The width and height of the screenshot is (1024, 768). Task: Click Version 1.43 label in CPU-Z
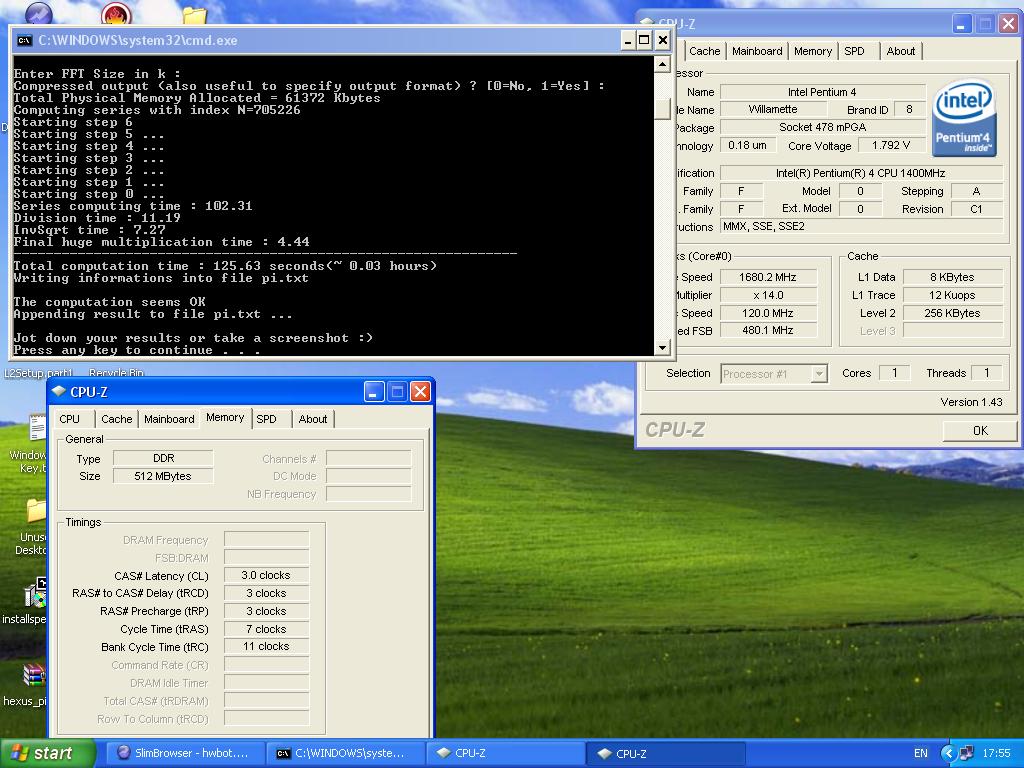click(971, 402)
